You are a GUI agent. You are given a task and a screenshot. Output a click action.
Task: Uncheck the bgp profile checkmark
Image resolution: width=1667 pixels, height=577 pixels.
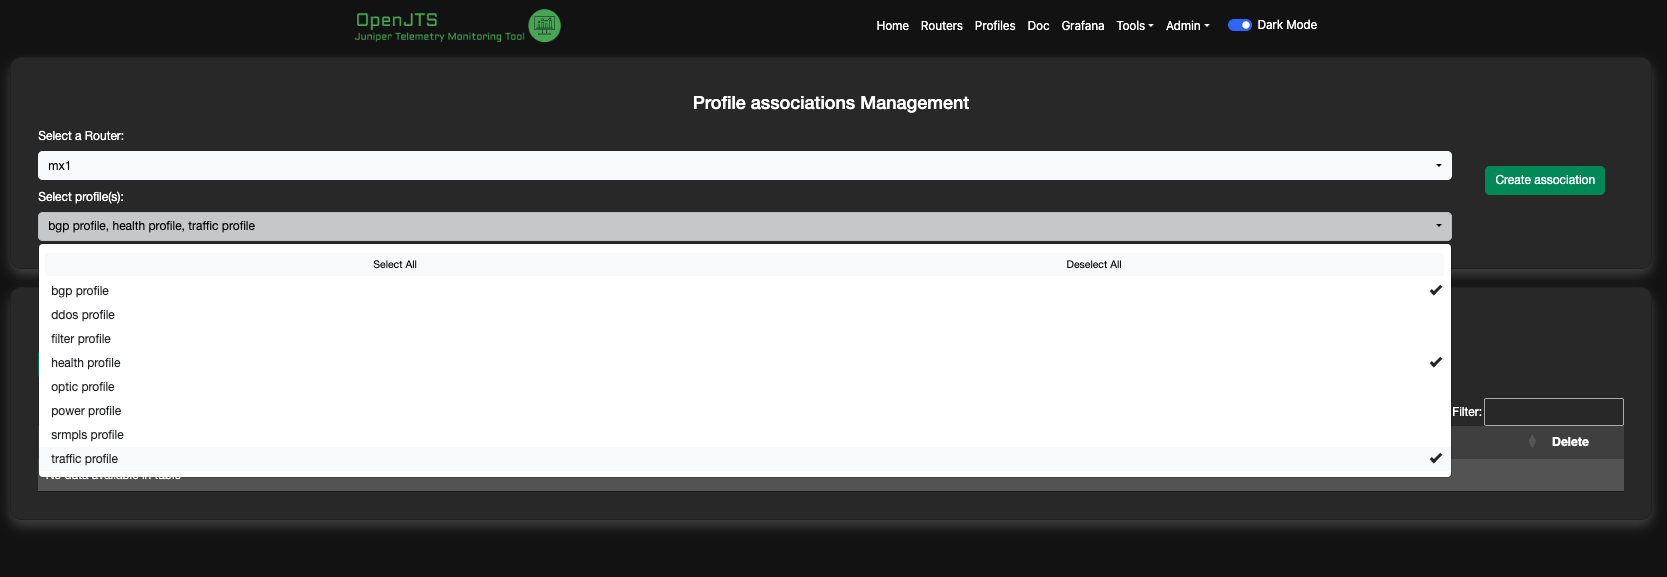[1435, 291]
